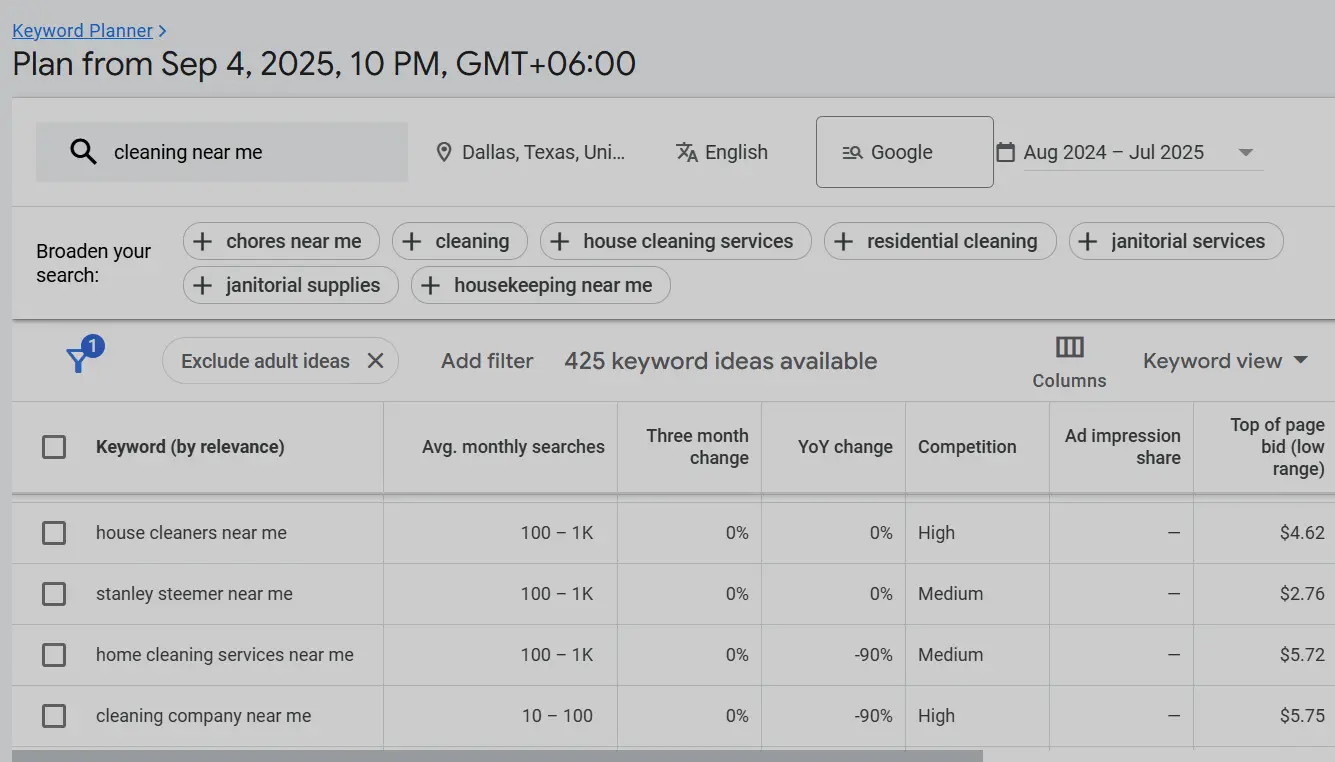
Task: Sort by Avg. monthly searches column
Action: pyautogui.click(x=513, y=447)
